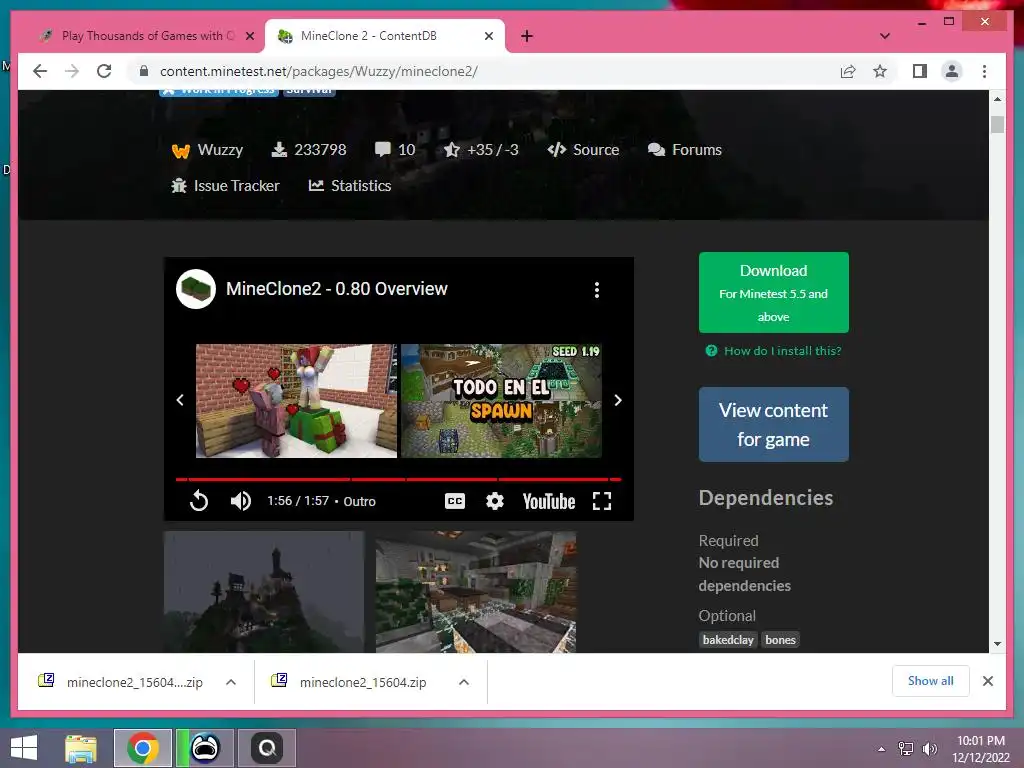Open video settings gear

pos(494,501)
